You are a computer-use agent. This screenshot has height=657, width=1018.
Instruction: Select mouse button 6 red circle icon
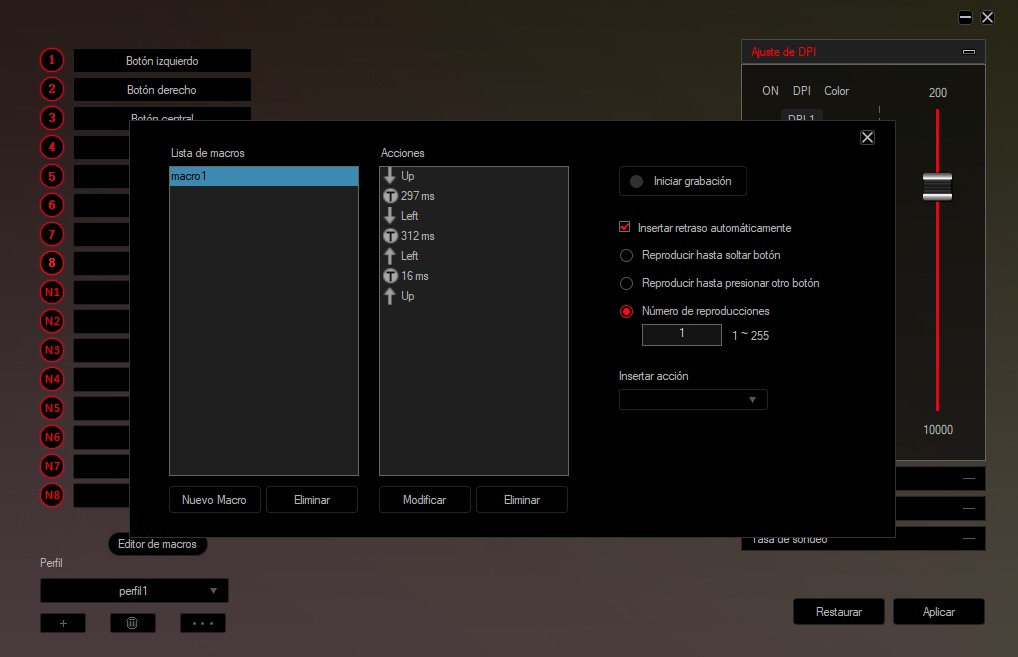(52, 205)
